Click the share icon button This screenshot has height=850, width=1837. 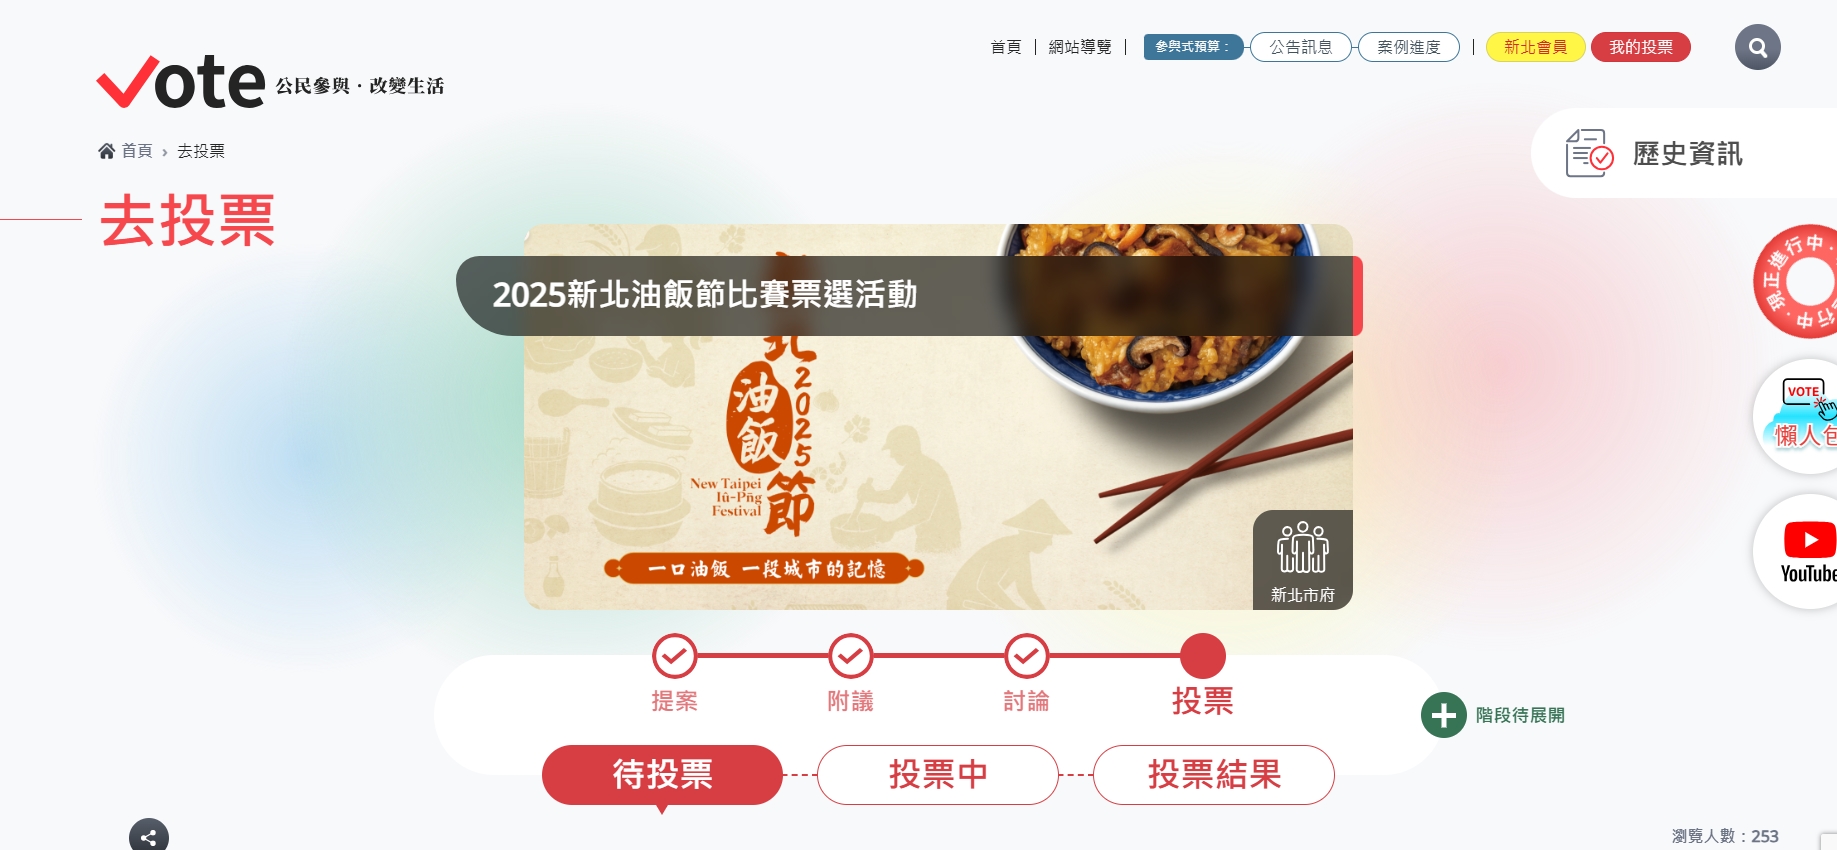tap(149, 836)
